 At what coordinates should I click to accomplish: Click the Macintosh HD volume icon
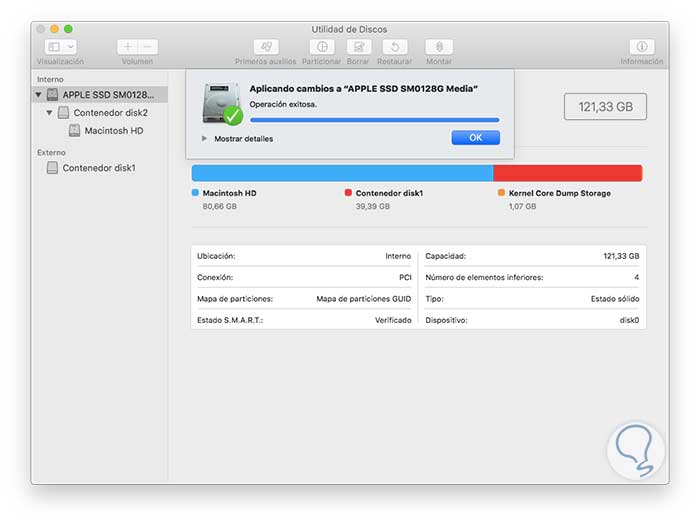point(74,130)
